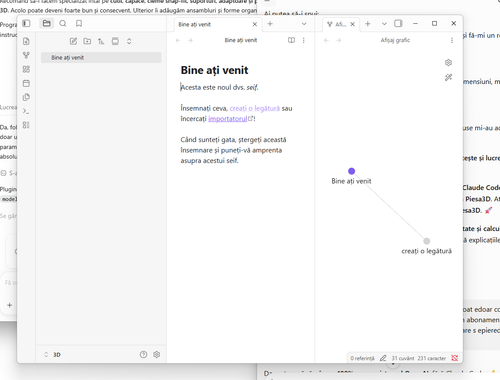Open the command palette ribbon icon

tap(26, 111)
